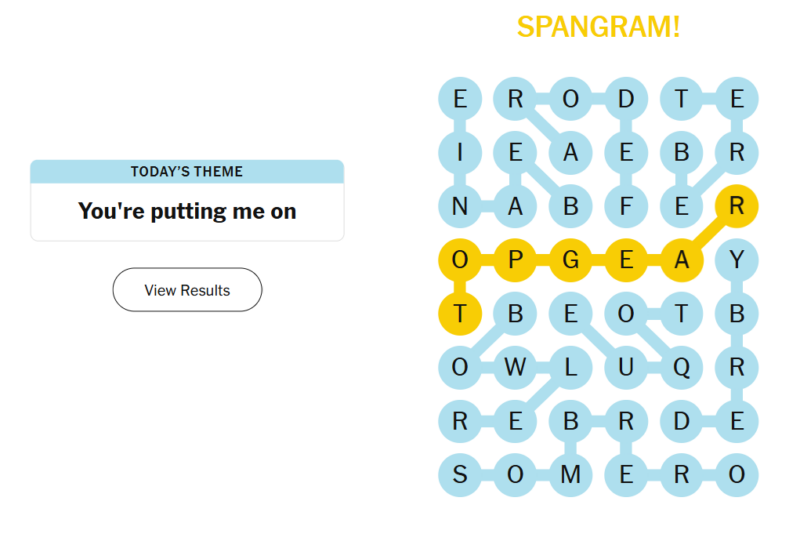Select the letter N tile
This screenshot has height=552, width=800.
point(460,207)
